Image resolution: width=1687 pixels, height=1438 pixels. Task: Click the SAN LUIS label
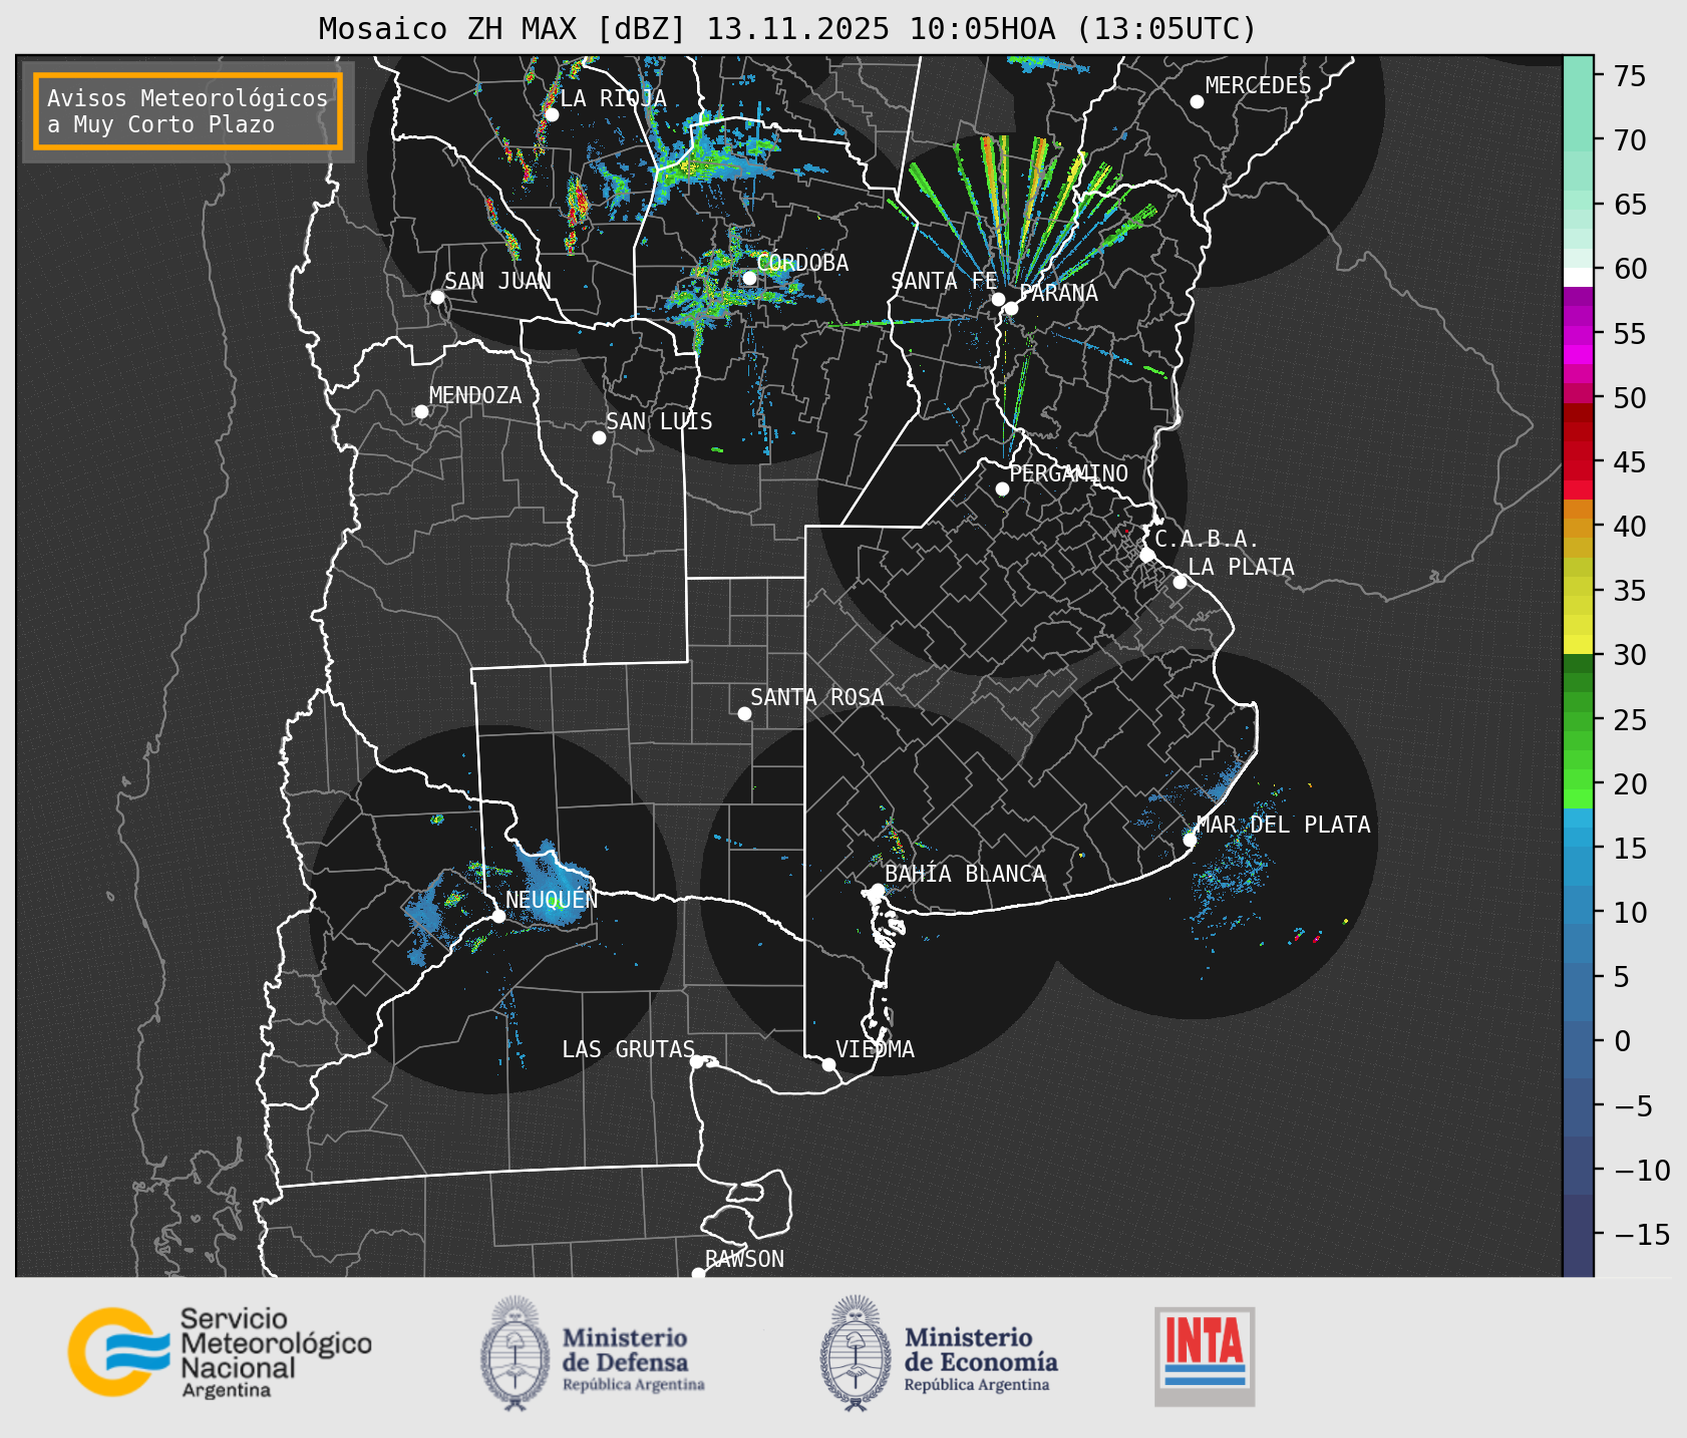click(659, 422)
